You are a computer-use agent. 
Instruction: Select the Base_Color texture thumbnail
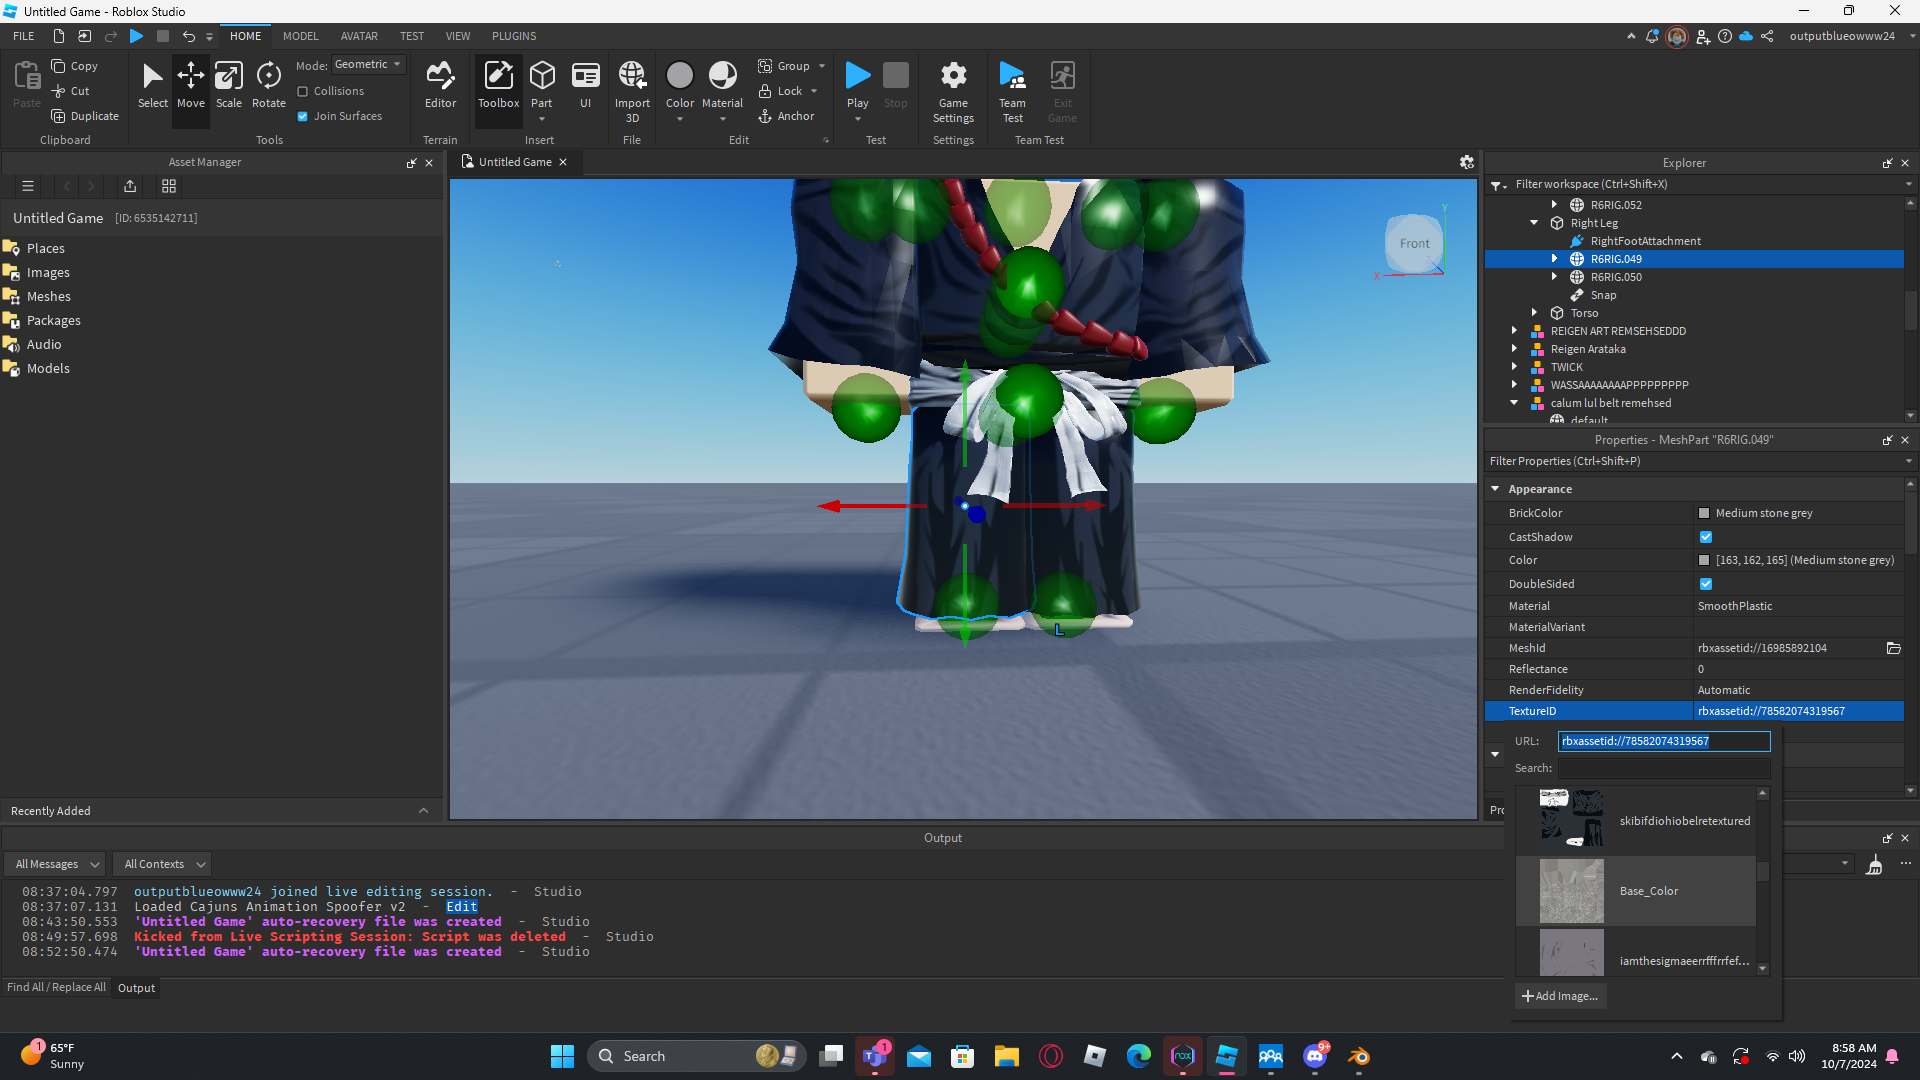click(1571, 891)
